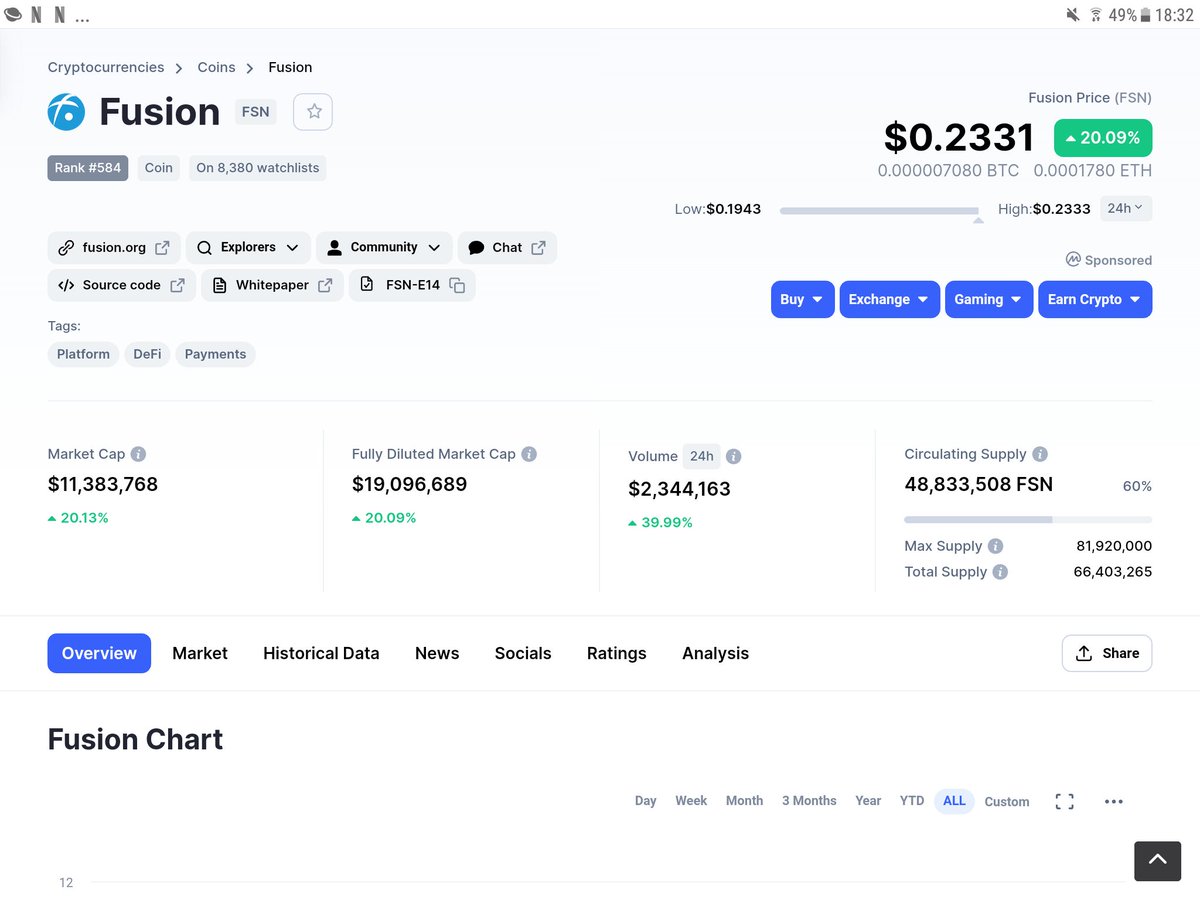The image size is (1200, 900).
Task: Add Fusion to watchlist with star icon
Action: tap(313, 112)
